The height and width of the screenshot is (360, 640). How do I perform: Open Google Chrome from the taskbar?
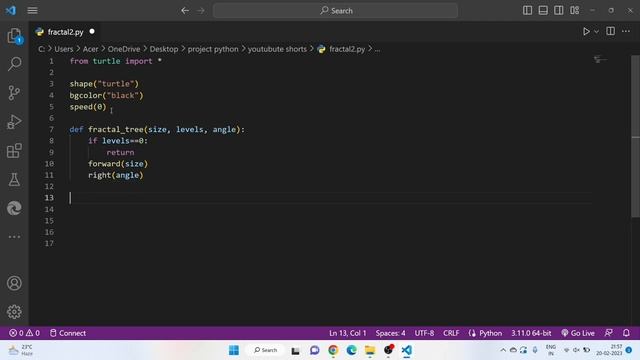pos(333,350)
